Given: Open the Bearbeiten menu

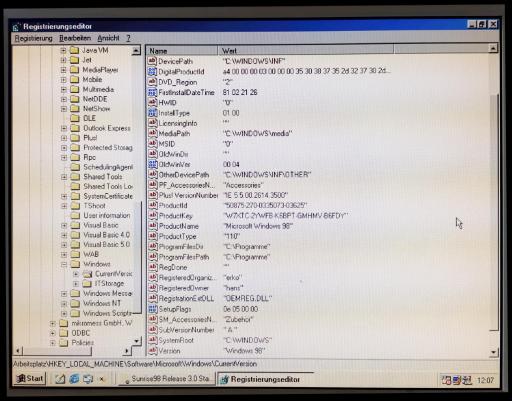Looking at the screenshot, I should coord(75,38).
